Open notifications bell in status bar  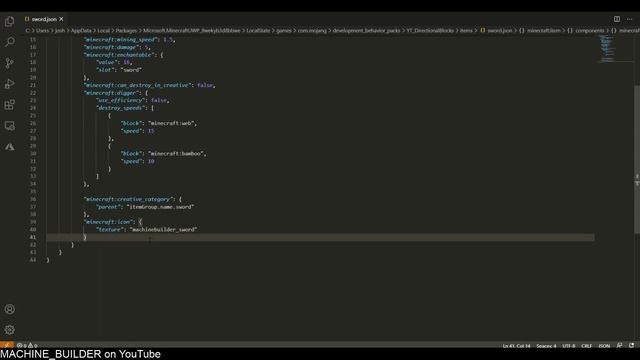631,345
